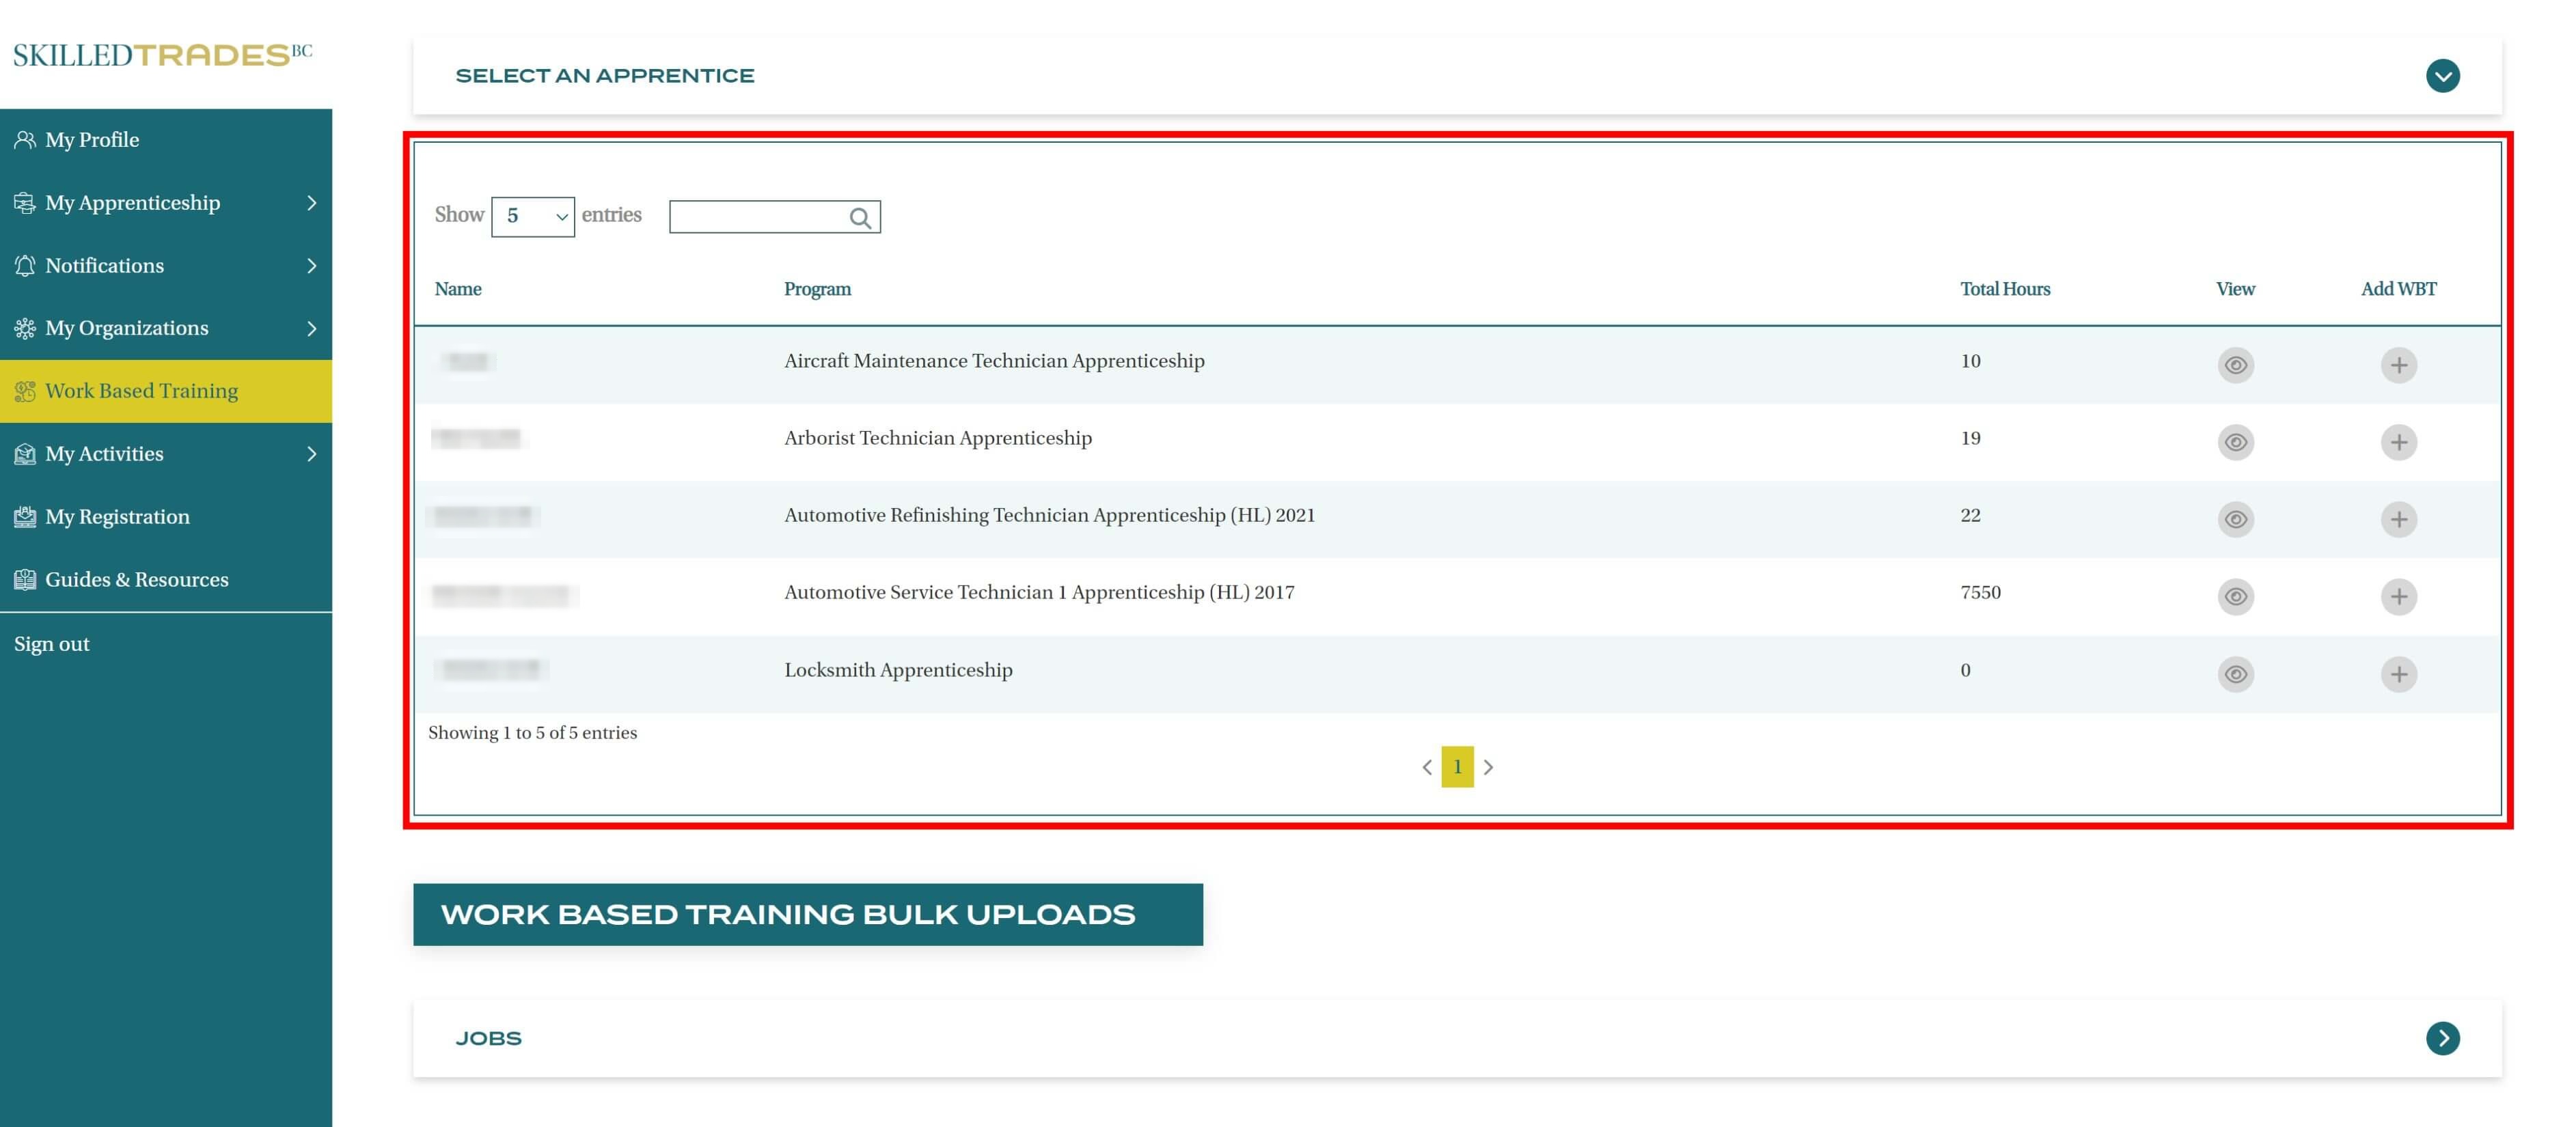Add WBT for Automotive Refinishing Technician row

pos(2398,519)
